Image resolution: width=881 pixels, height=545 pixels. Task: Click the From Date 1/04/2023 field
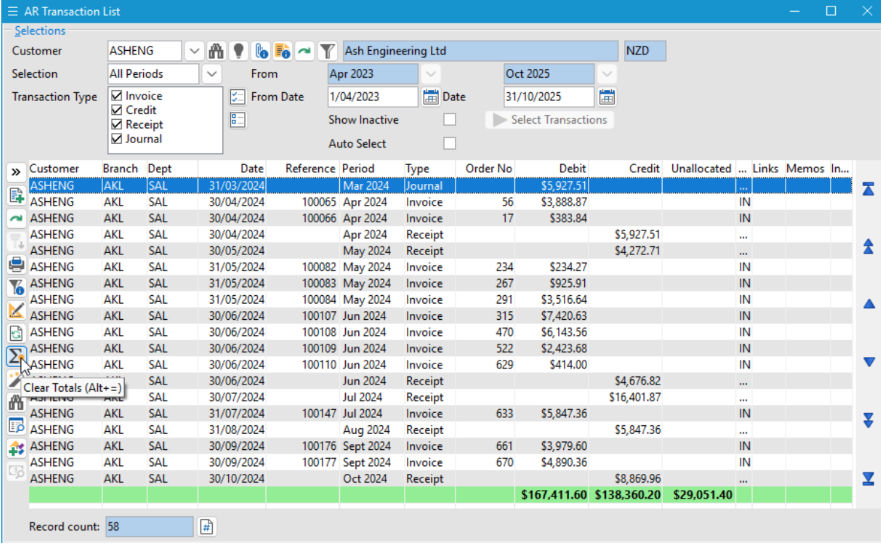373,97
